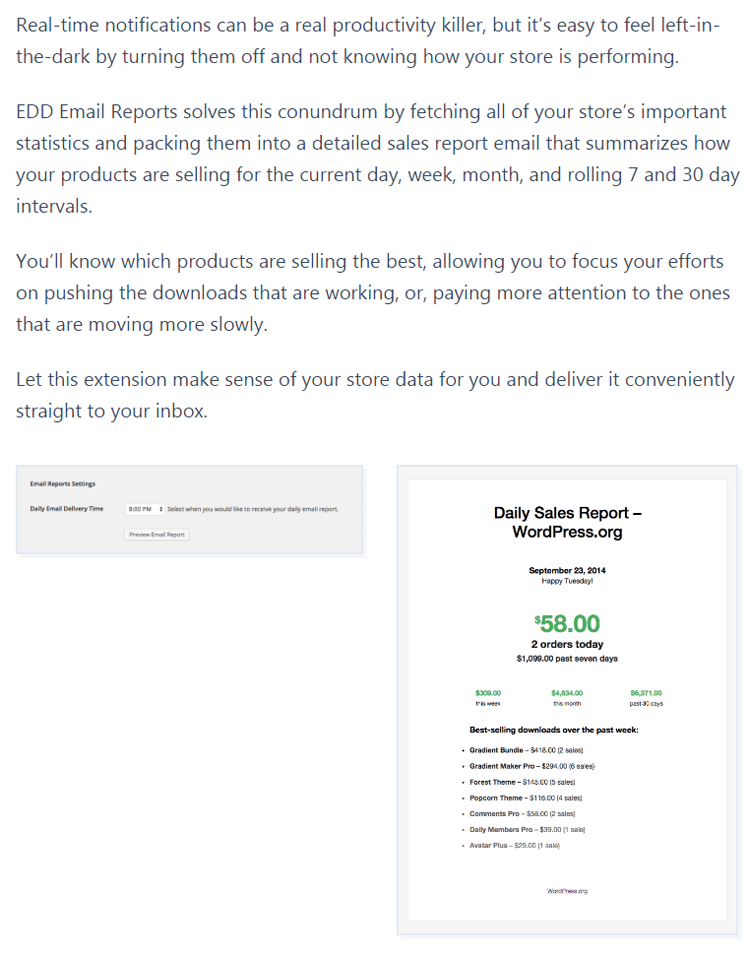Open the Daily Email Delivery Time dropdown
This screenshot has height=957, width=750.
[x=145, y=509]
